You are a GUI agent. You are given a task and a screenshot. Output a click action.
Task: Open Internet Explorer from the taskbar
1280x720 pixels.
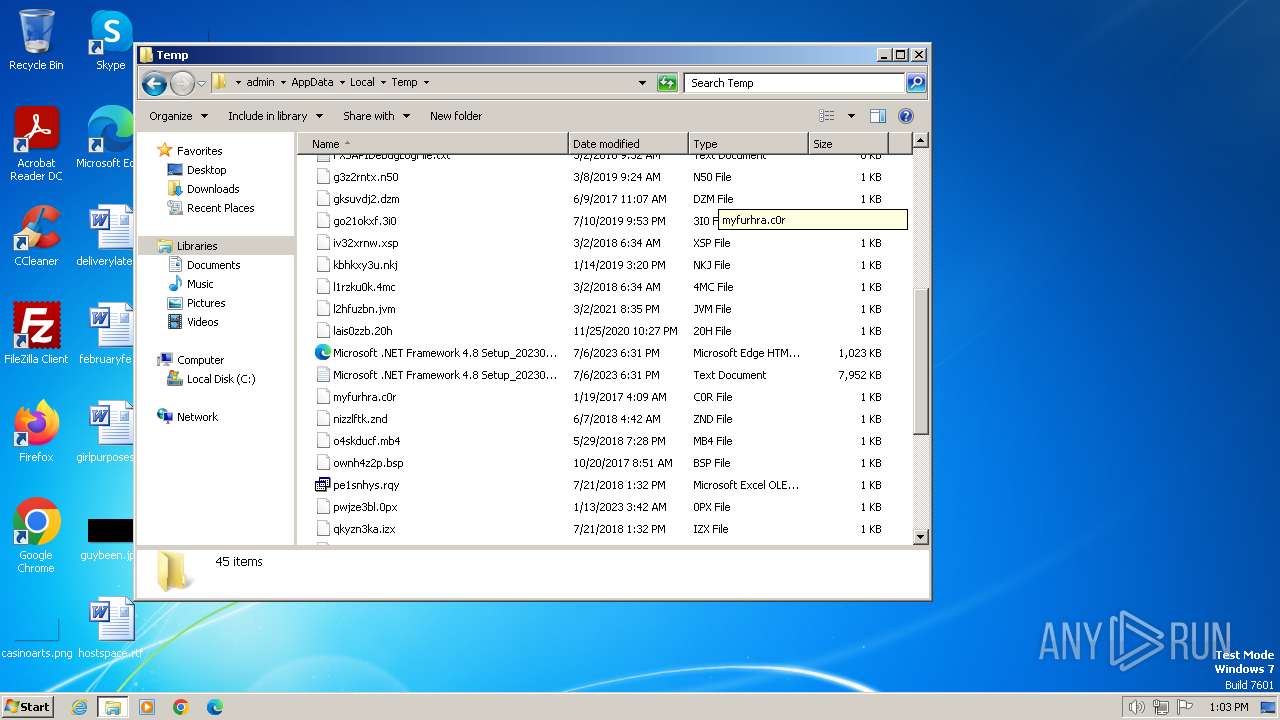(x=79, y=707)
